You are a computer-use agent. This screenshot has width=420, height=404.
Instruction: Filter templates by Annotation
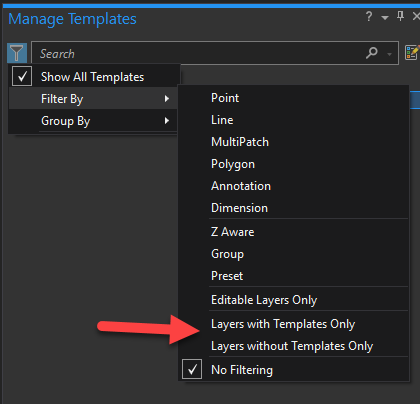click(x=293, y=186)
